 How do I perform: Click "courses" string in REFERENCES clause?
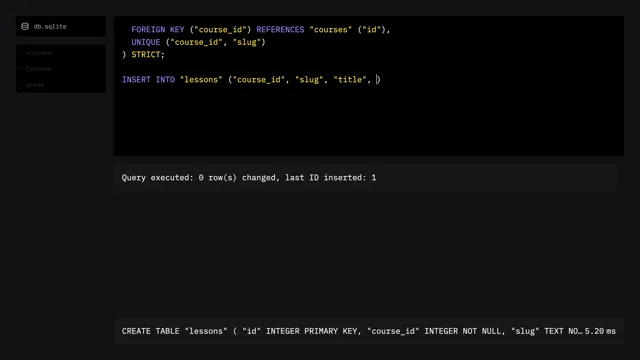pos(331,30)
